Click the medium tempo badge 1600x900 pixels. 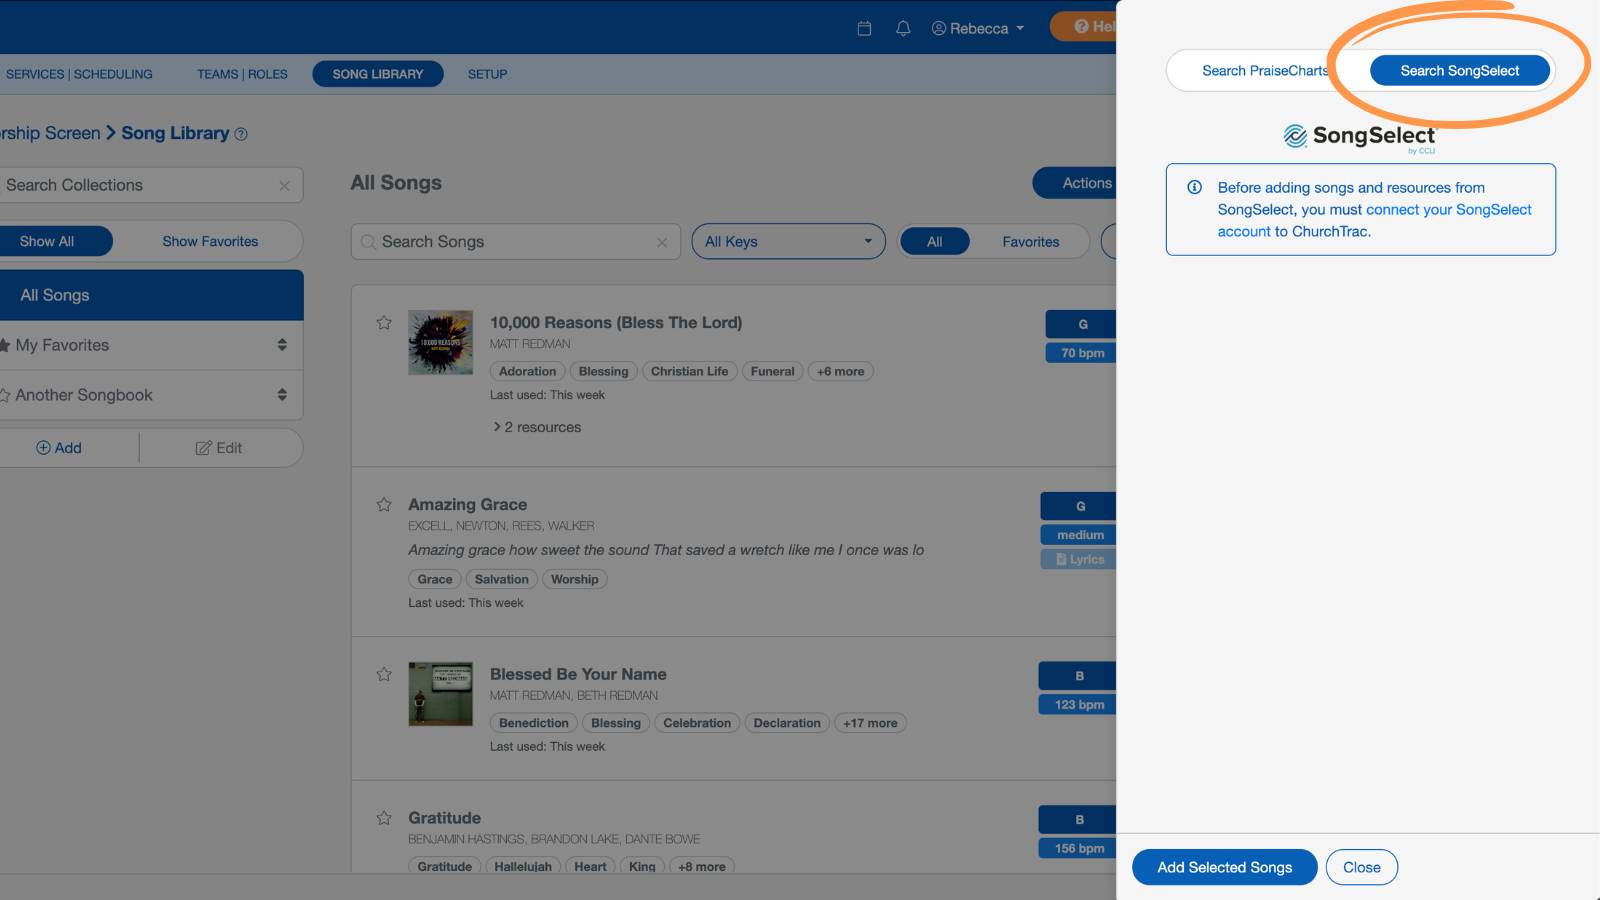tap(1079, 535)
